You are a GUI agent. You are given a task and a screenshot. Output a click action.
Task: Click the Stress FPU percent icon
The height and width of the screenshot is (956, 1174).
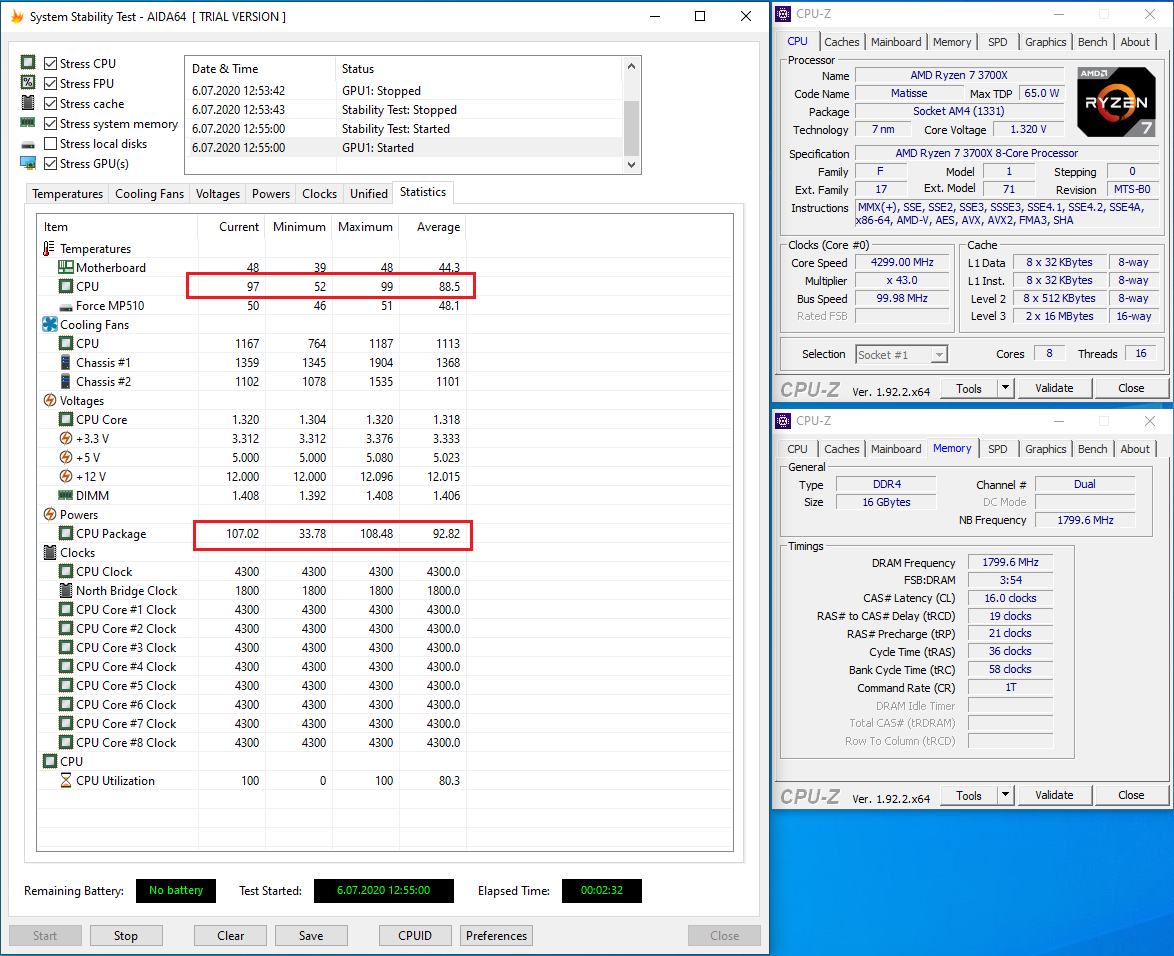pos(28,82)
